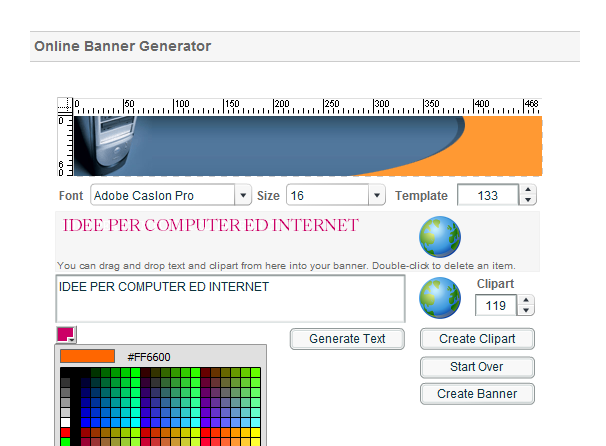Pick the pure red swatch in left column
Image resolution: width=606 pixels, height=446 pixels.
(65, 432)
